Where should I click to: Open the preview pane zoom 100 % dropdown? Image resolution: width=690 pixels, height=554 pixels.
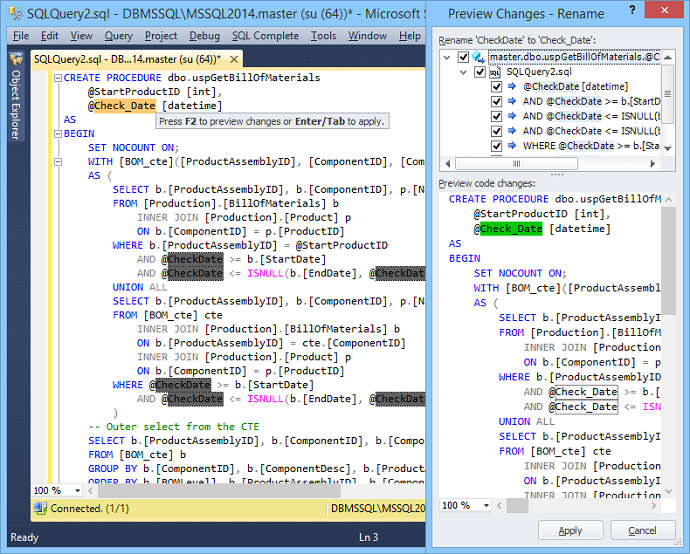pyautogui.click(x=486, y=506)
